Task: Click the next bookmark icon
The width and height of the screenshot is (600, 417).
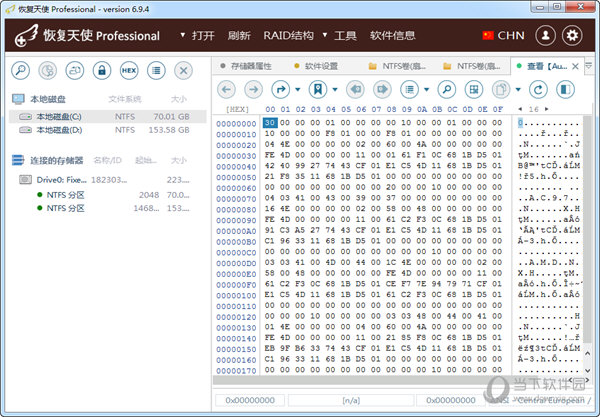Action: click(382, 90)
